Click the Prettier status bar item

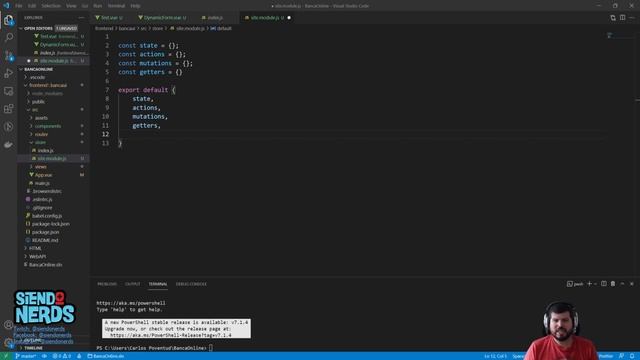click(606, 356)
